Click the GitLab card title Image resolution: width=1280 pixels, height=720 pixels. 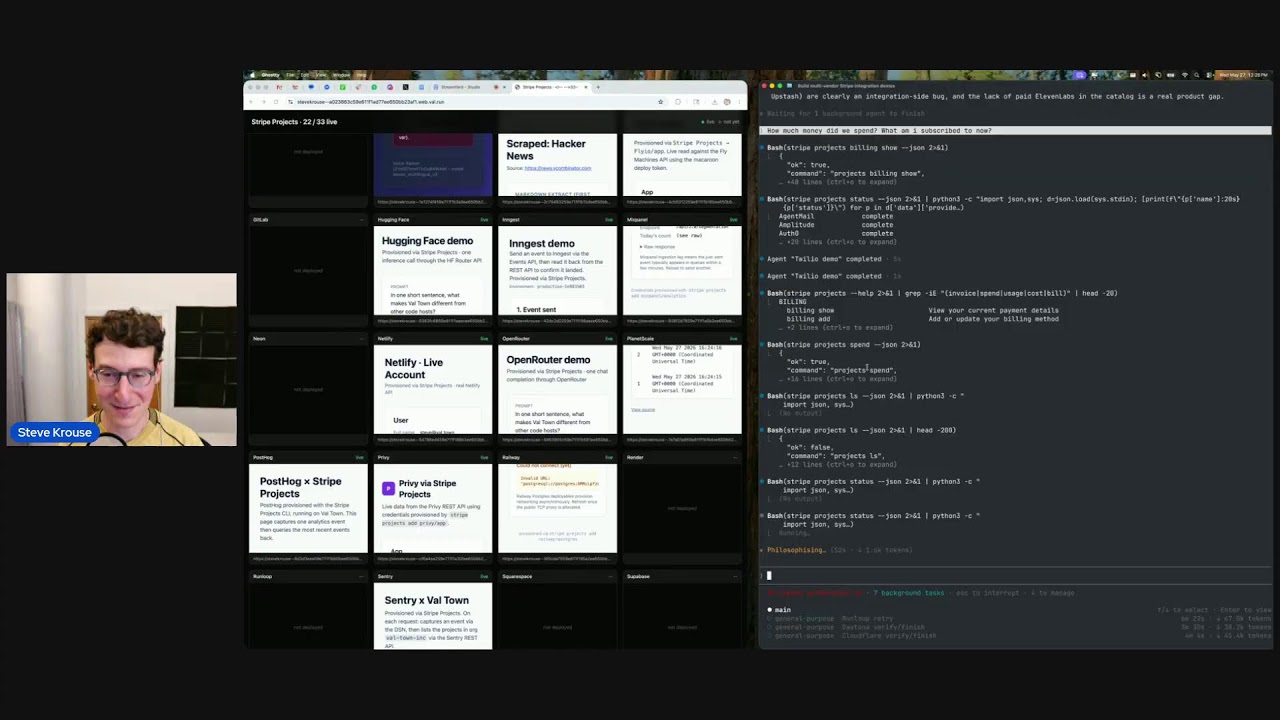click(x=260, y=219)
